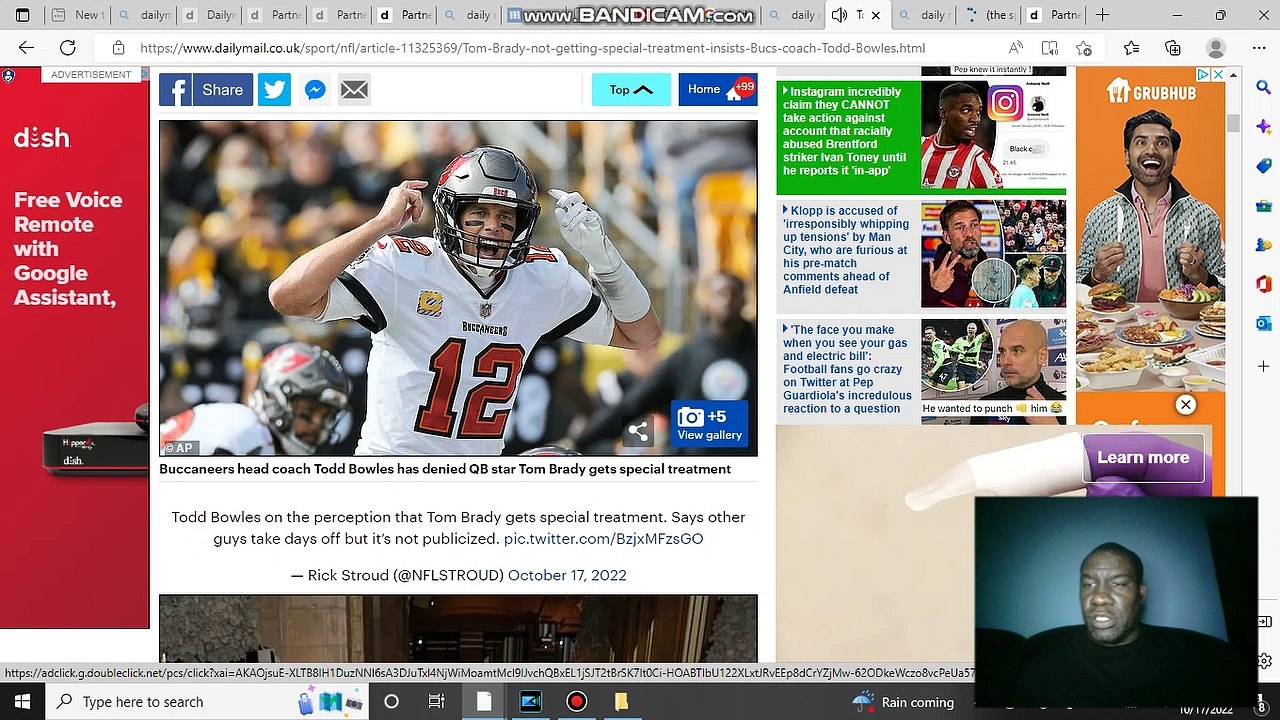Open Shopping tag icon in sidebar
The height and width of the screenshot is (720, 1280).
(1263, 166)
